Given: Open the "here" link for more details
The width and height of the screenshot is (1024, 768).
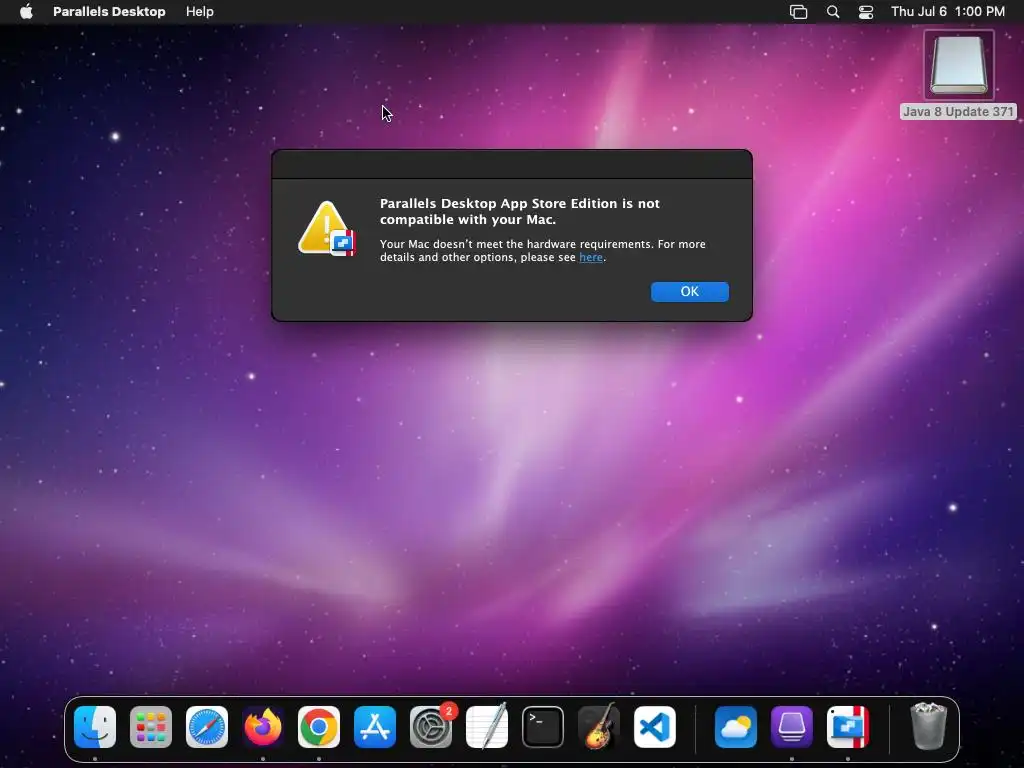Looking at the screenshot, I should (x=591, y=257).
